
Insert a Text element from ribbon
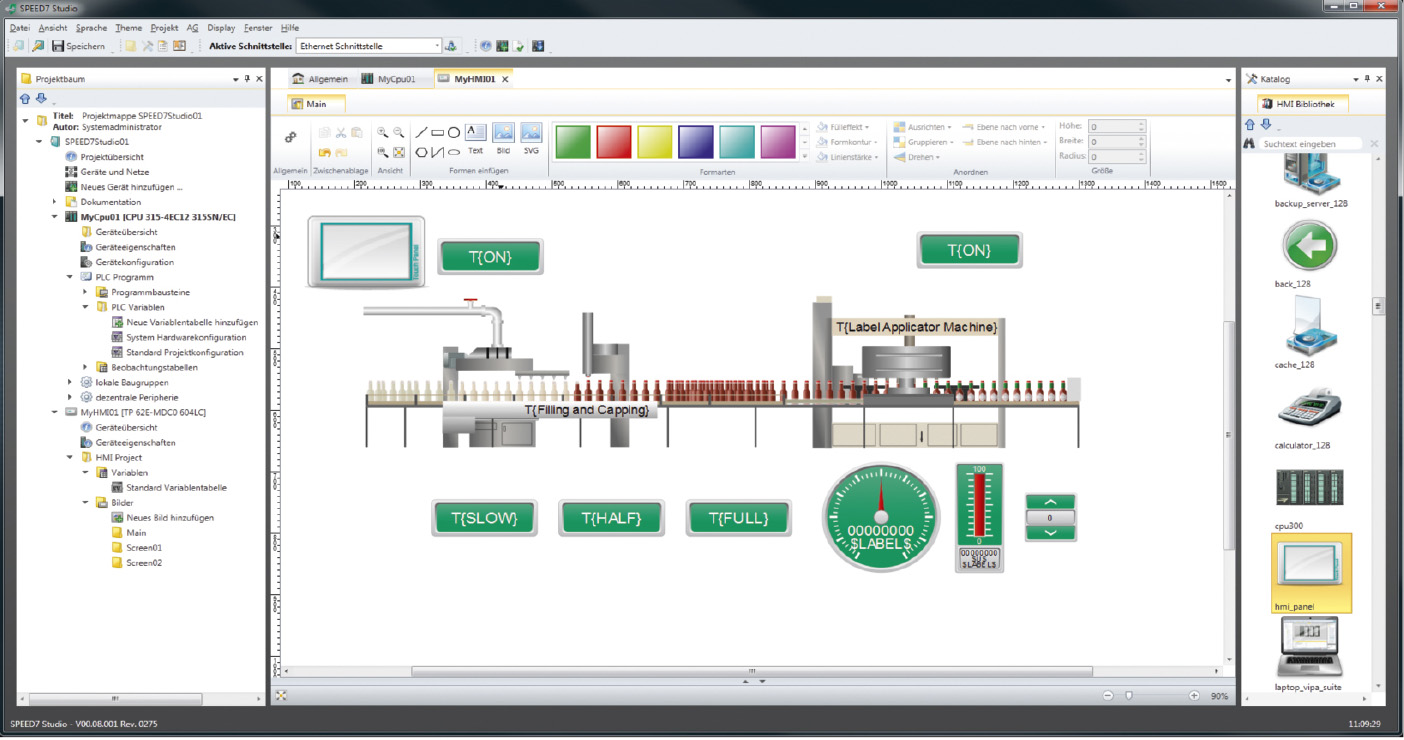tap(475, 139)
